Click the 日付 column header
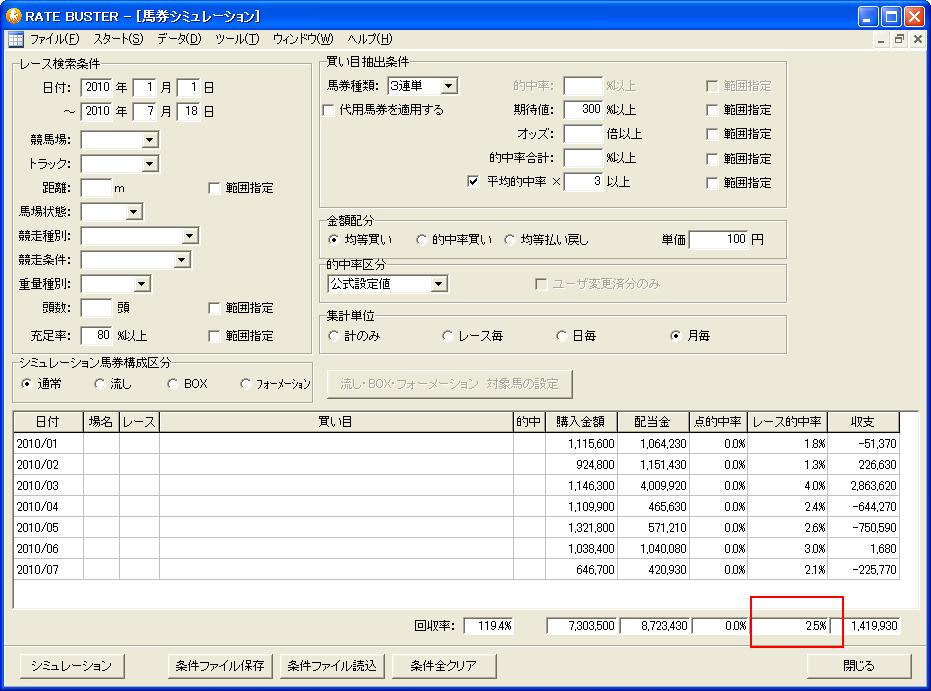Image resolution: width=931 pixels, height=691 pixels. coord(48,422)
